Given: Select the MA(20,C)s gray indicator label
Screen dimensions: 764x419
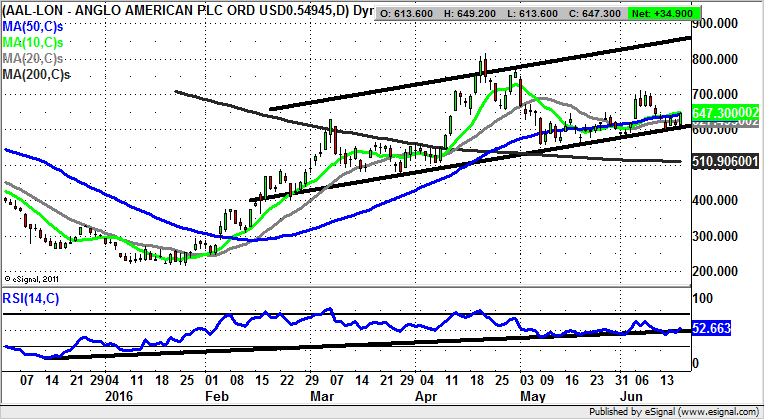Looking at the screenshot, I should [x=32, y=58].
